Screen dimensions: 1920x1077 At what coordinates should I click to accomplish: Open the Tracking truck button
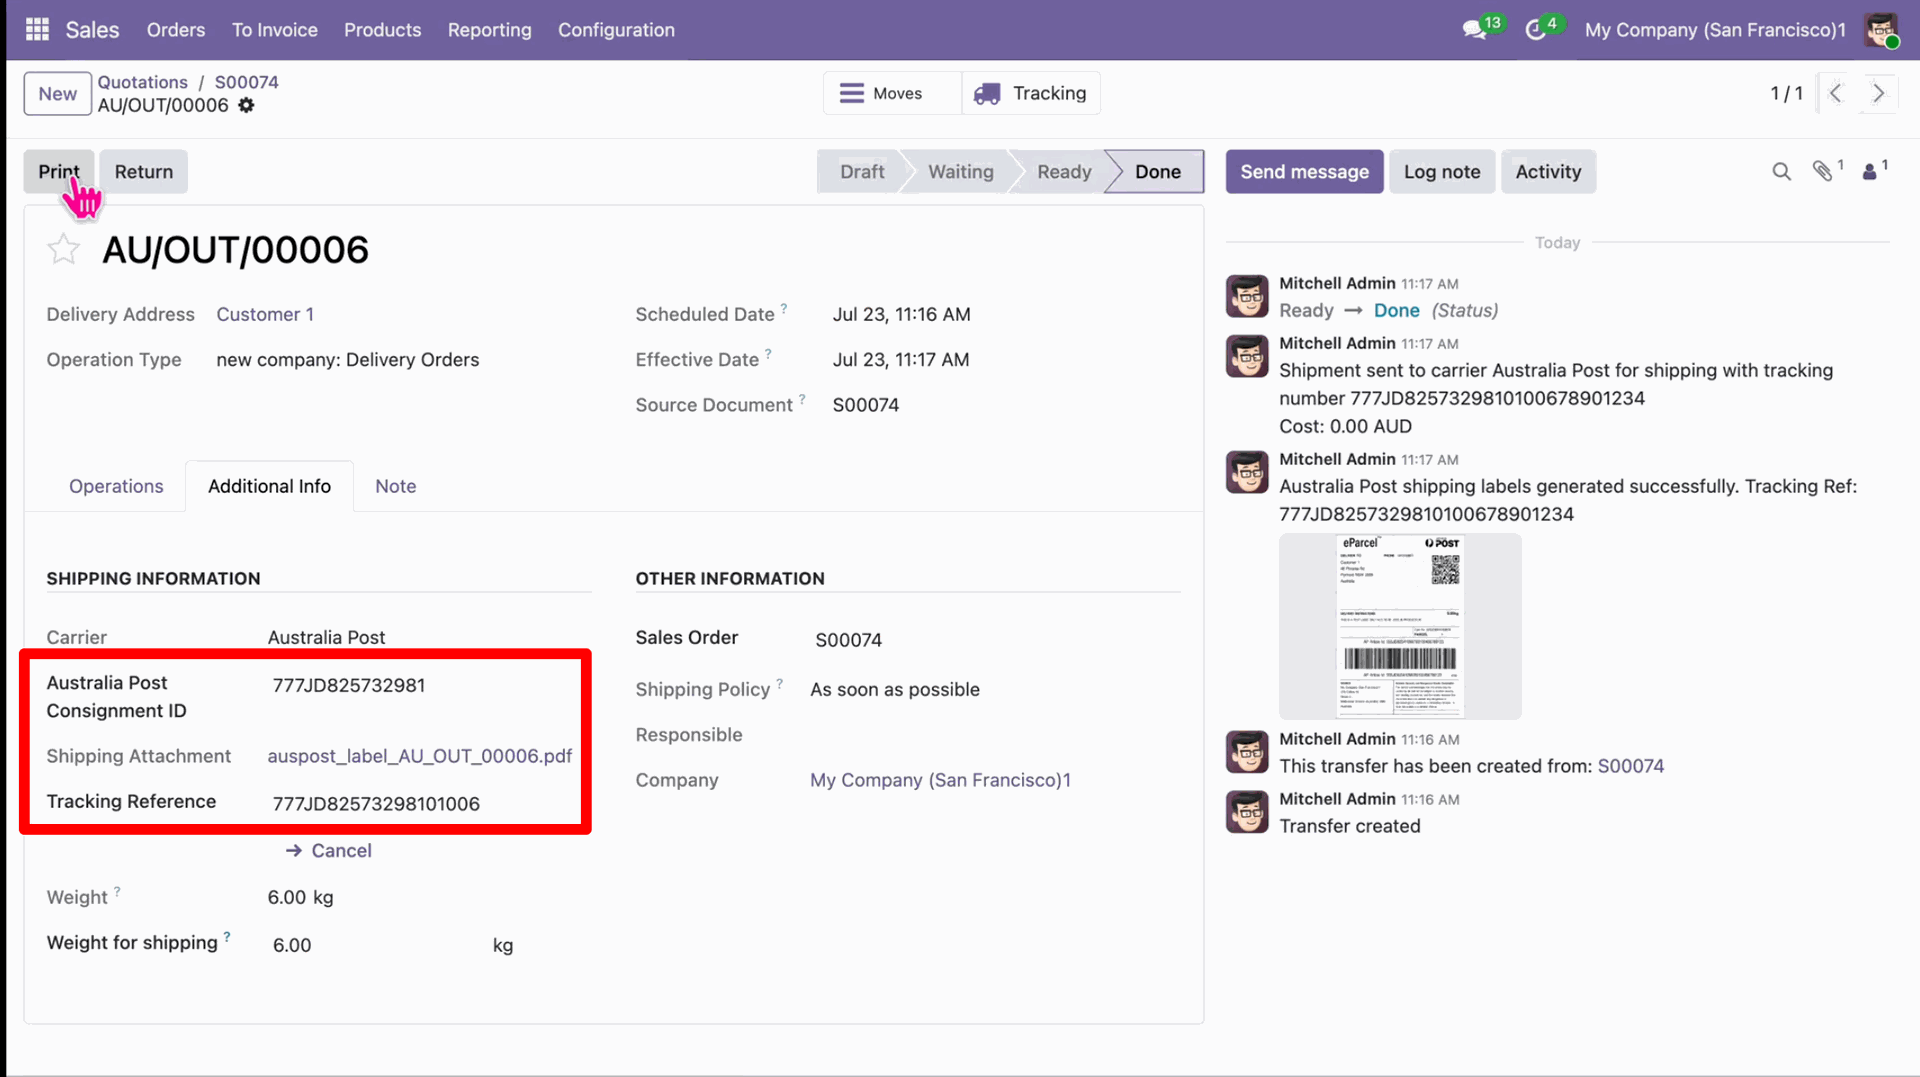pyautogui.click(x=1031, y=93)
